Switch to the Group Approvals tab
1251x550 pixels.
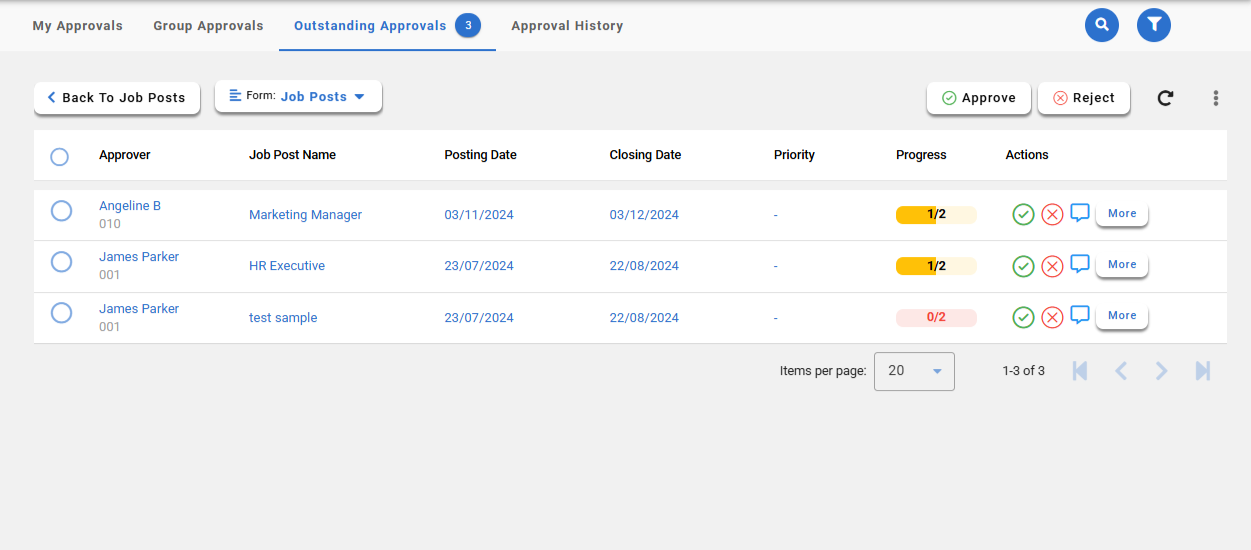tap(208, 26)
